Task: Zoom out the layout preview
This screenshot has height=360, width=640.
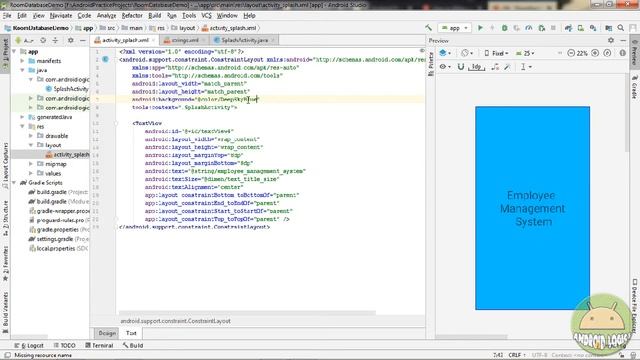Action: (x=571, y=53)
